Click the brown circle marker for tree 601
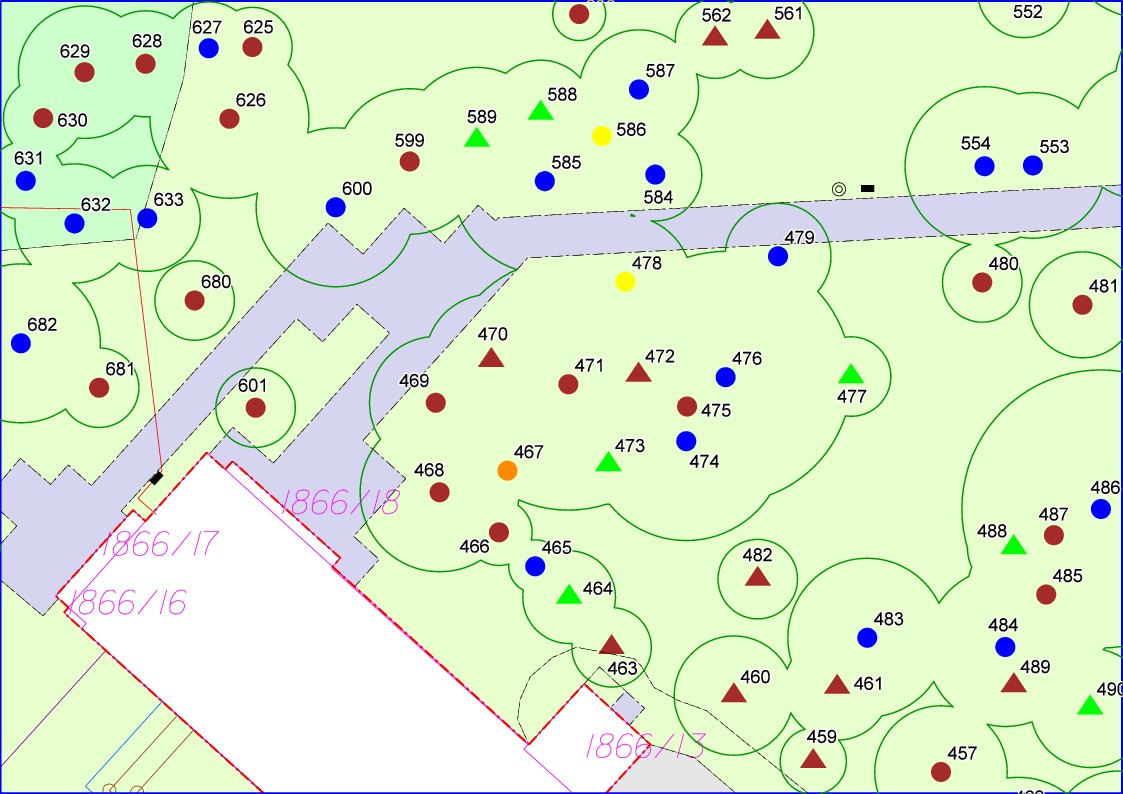 [255, 407]
